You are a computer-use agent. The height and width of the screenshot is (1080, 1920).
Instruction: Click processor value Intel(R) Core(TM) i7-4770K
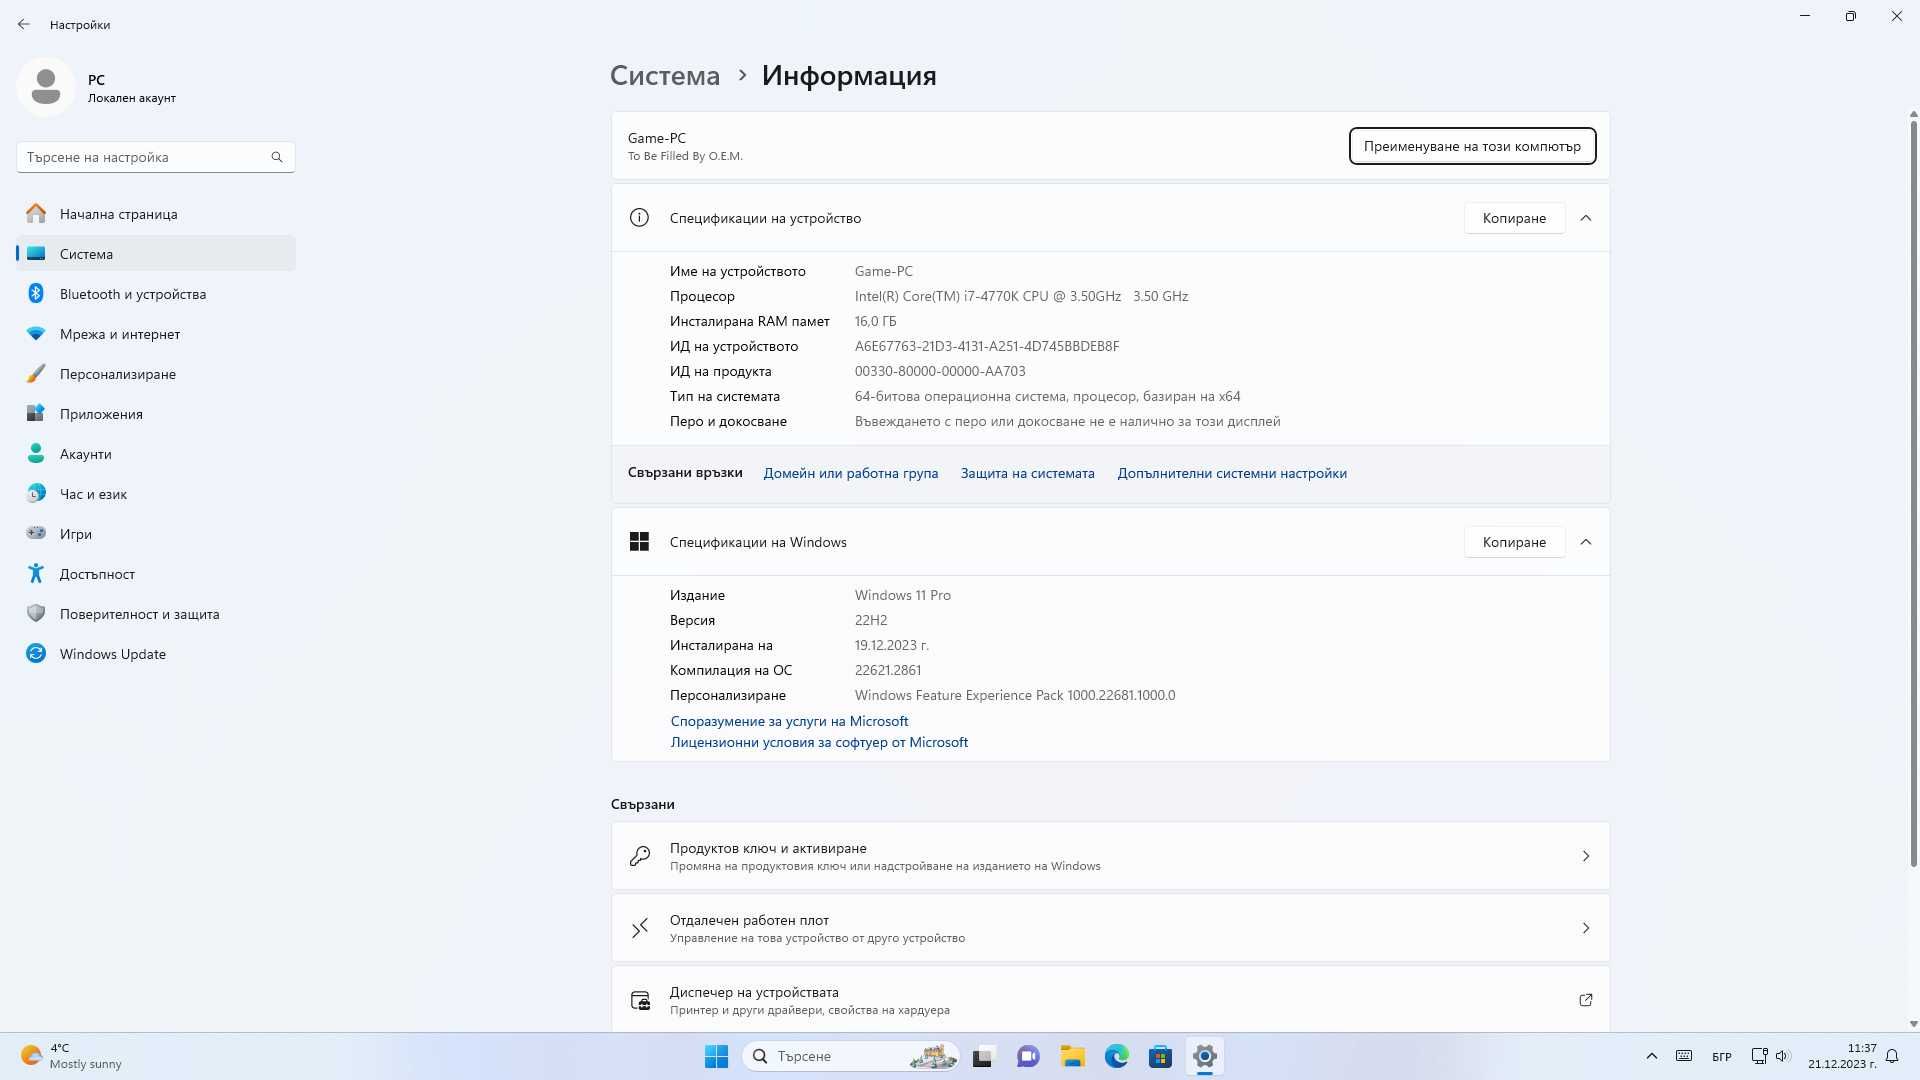(x=1021, y=296)
